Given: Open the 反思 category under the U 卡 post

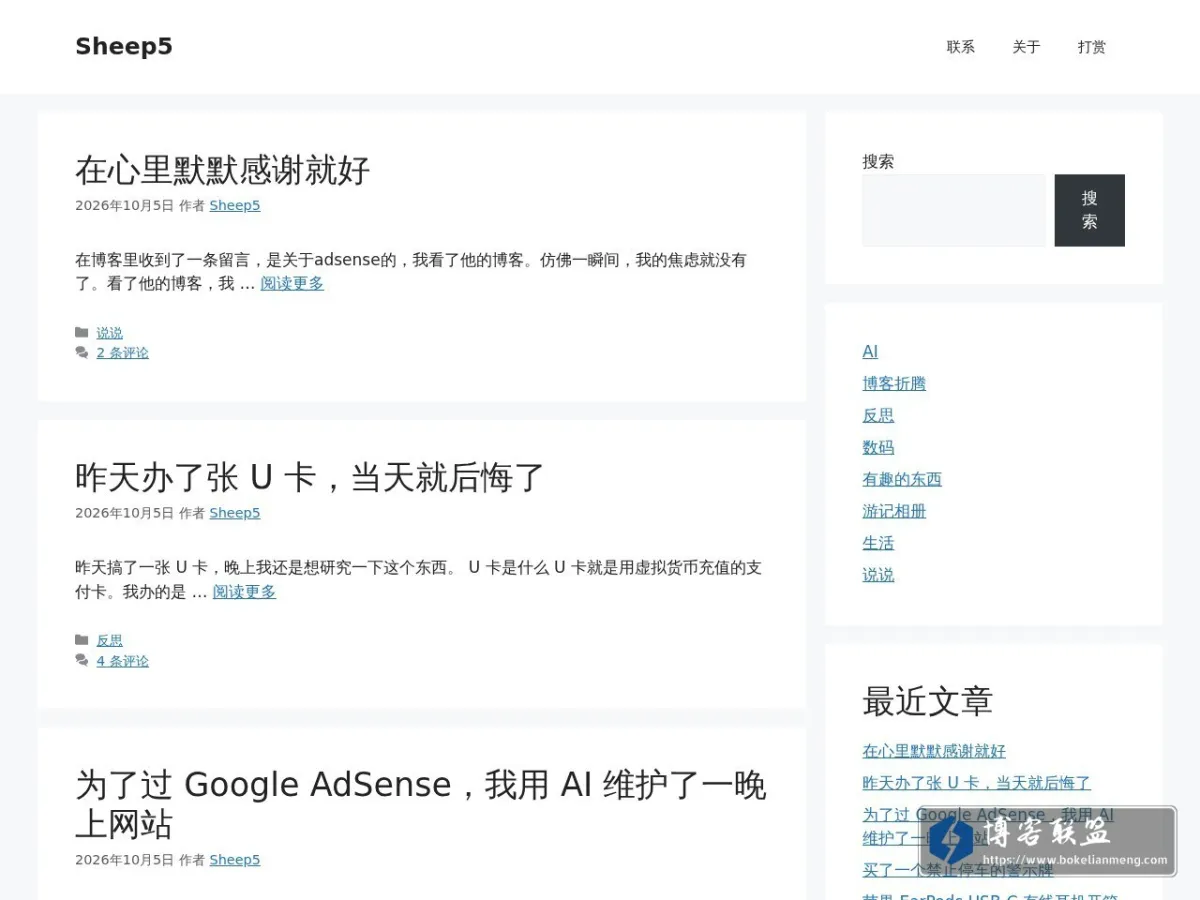Looking at the screenshot, I should tap(110, 641).
